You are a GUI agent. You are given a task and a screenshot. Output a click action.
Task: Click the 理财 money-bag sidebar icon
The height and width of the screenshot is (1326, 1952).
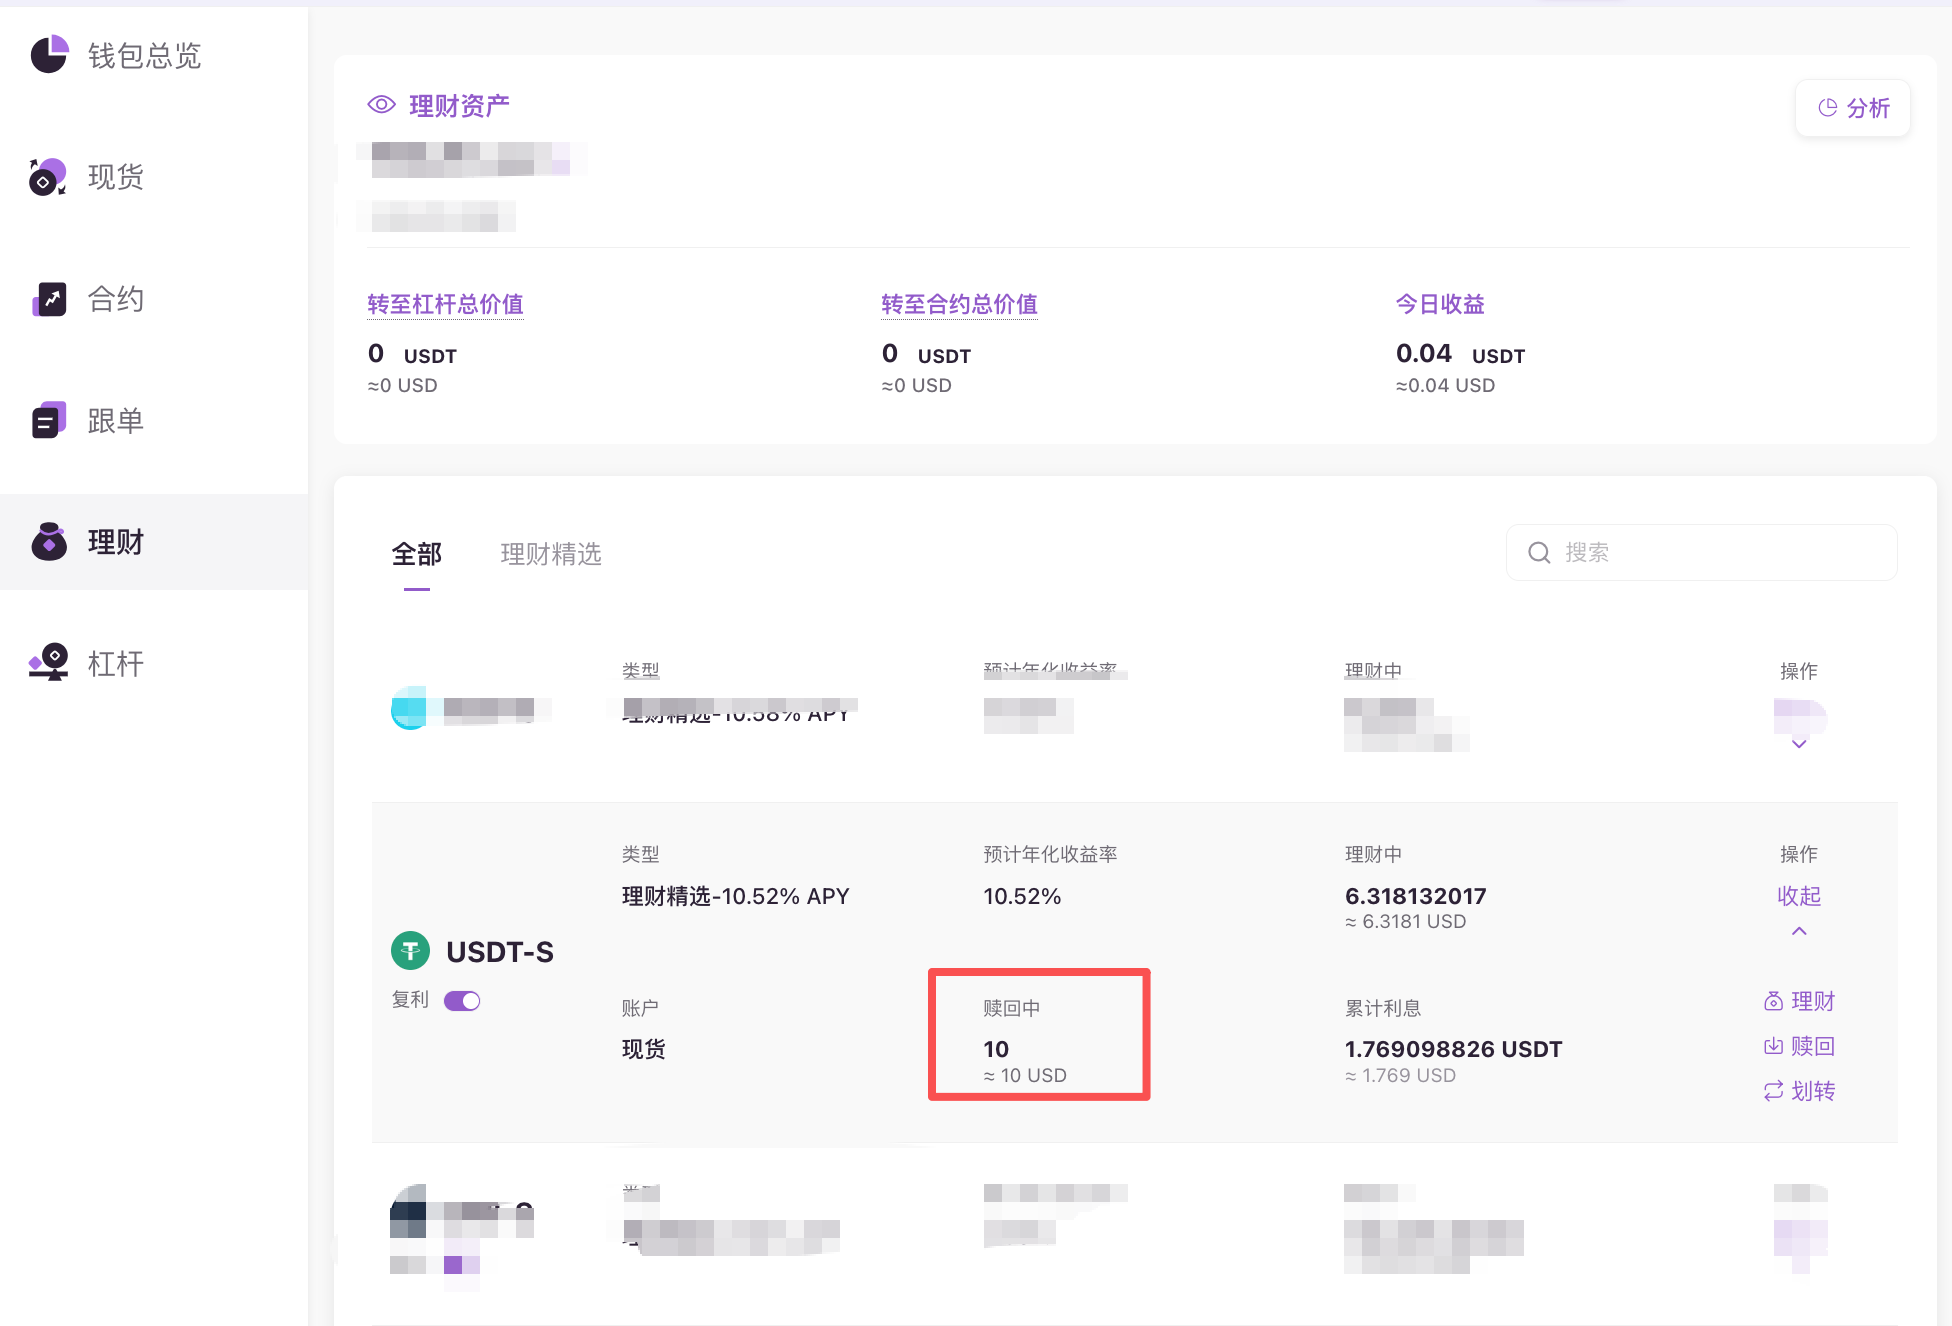[49, 542]
